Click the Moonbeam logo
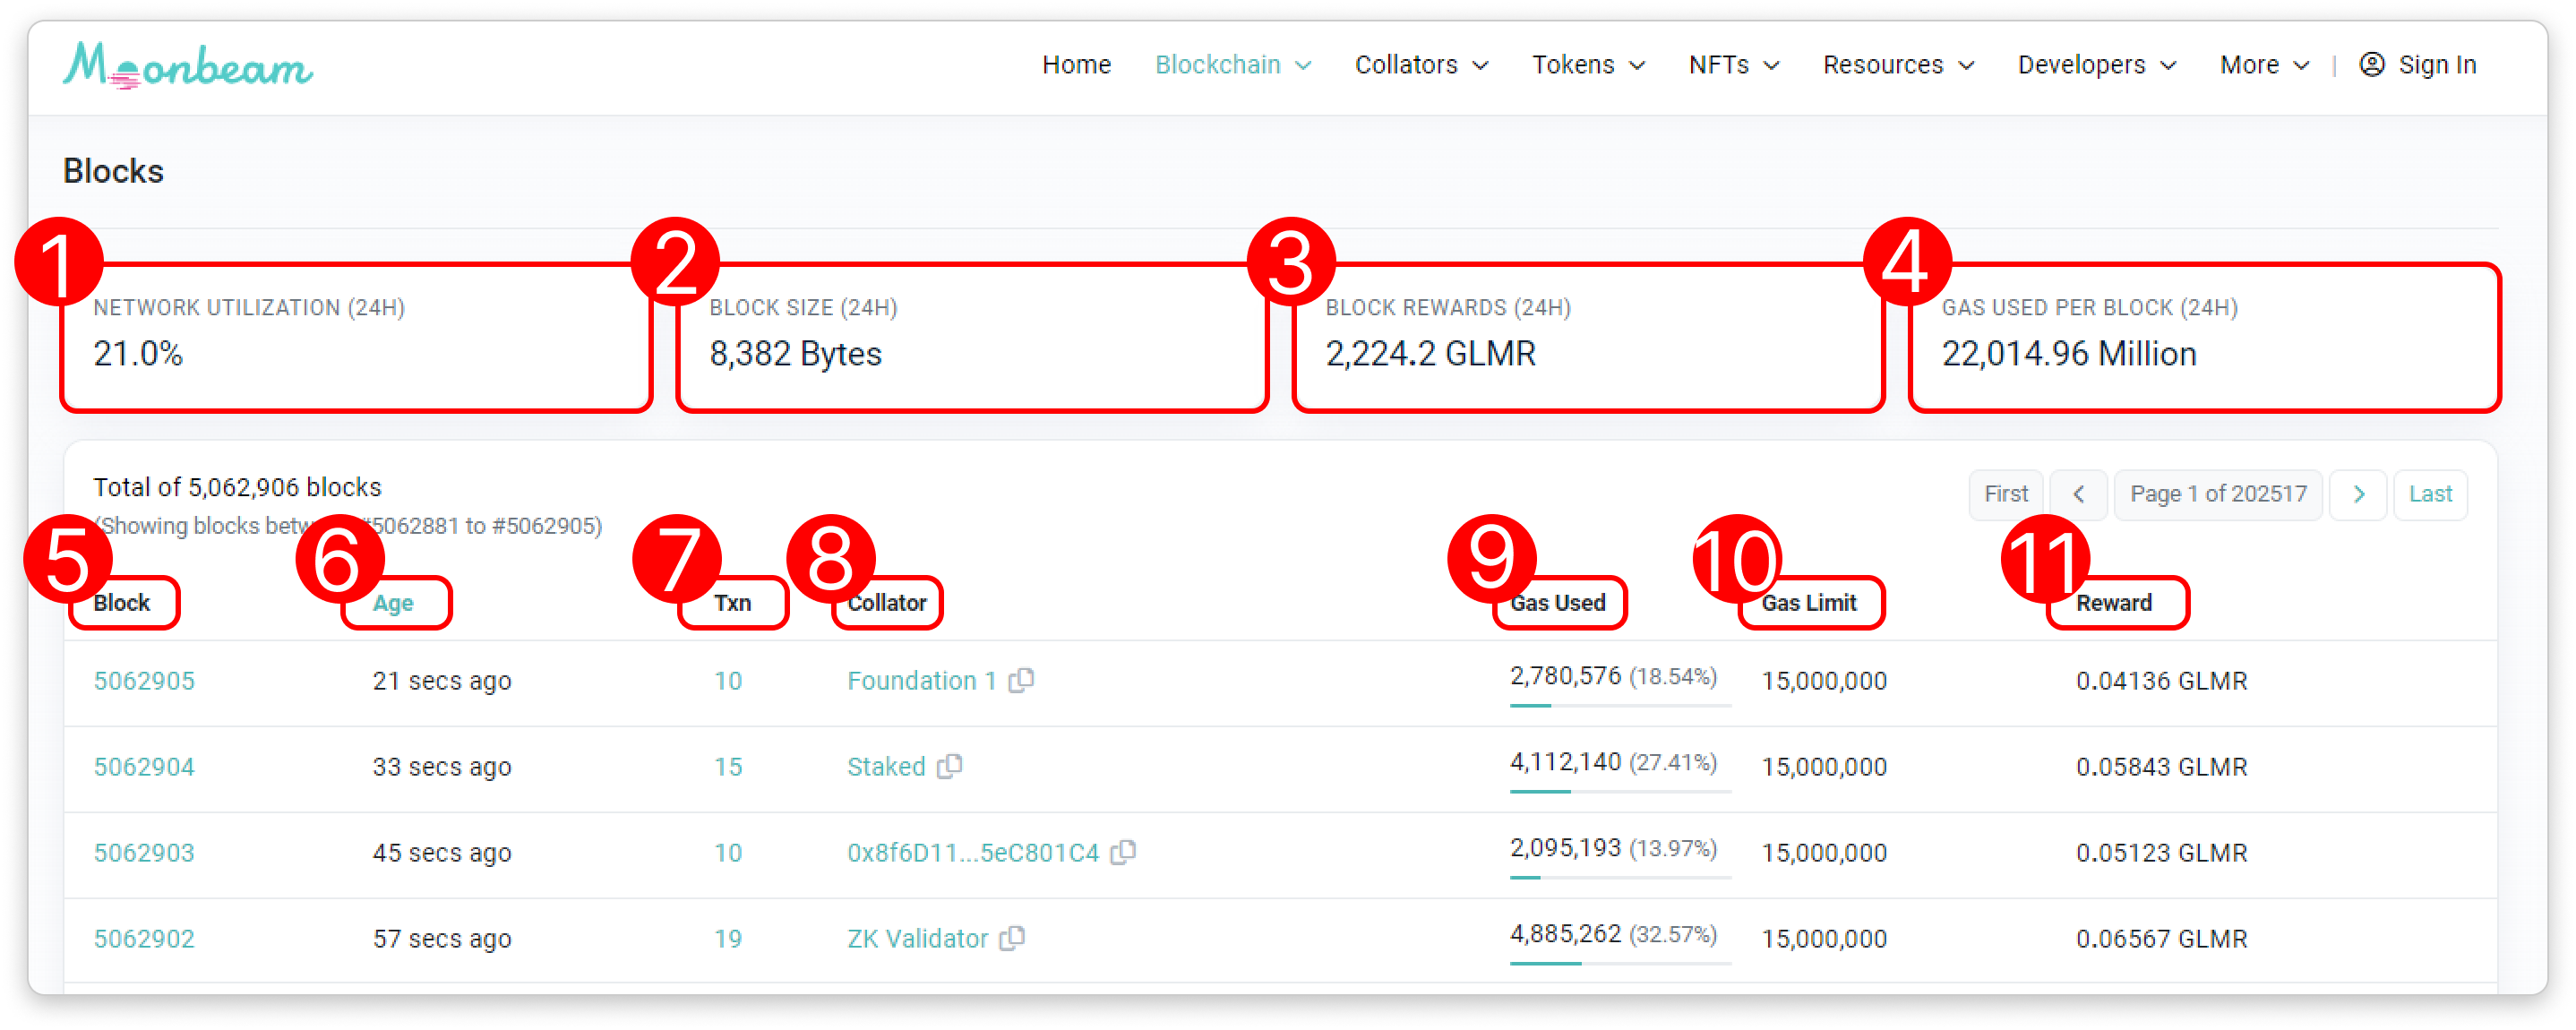 (187, 66)
